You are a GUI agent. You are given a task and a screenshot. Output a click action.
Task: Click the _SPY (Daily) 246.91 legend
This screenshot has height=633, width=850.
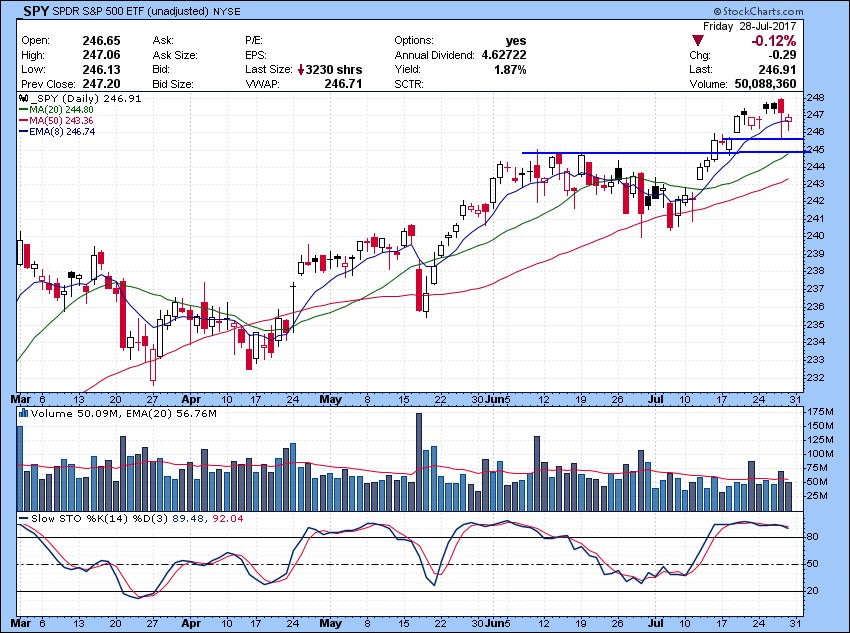click(86, 99)
